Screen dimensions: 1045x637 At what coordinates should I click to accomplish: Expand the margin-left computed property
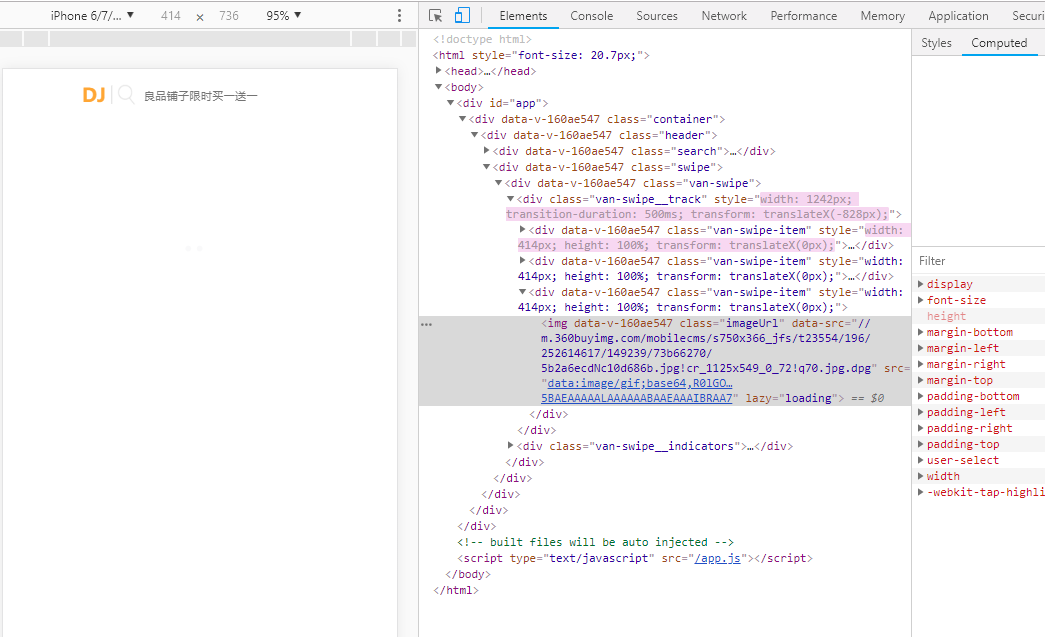pos(920,348)
